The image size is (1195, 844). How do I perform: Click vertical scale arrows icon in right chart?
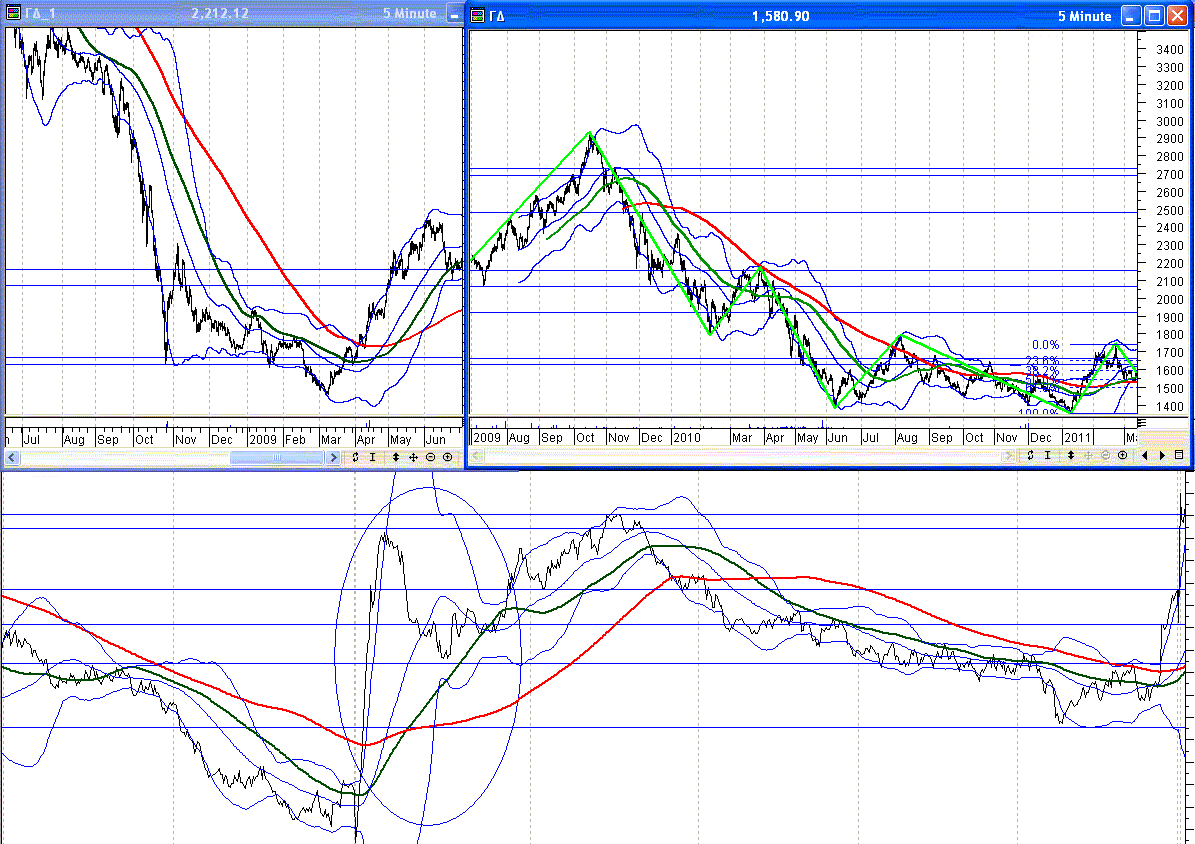(x=1071, y=455)
